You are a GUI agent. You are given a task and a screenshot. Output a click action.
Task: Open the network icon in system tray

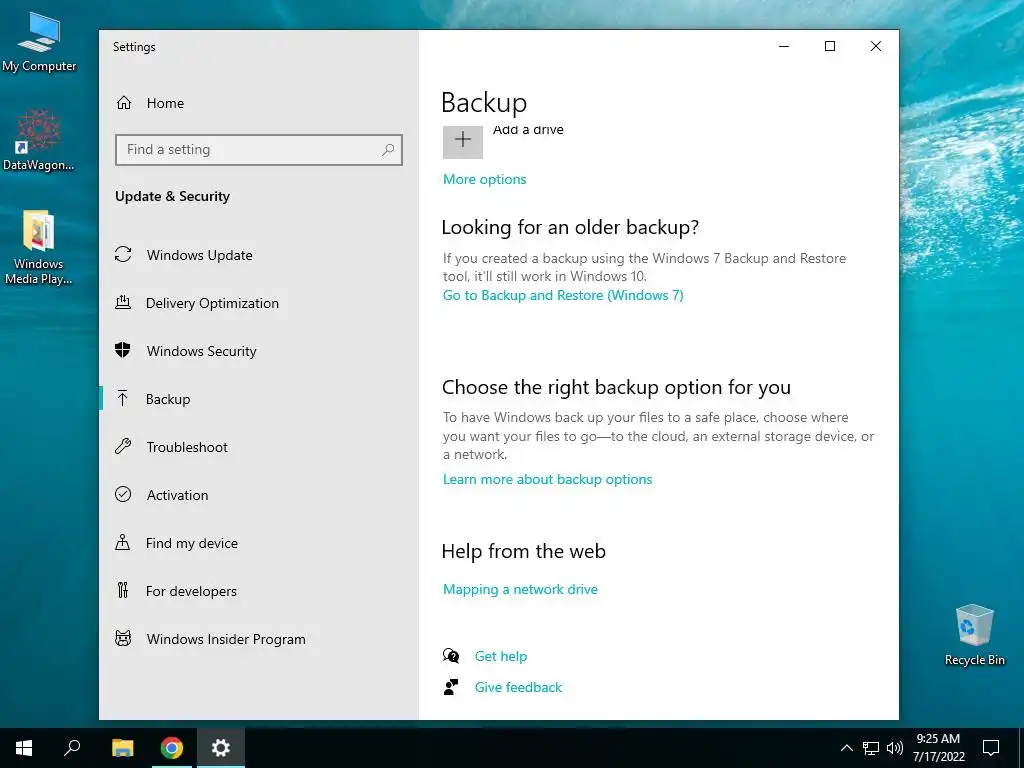pyautogui.click(x=871, y=748)
